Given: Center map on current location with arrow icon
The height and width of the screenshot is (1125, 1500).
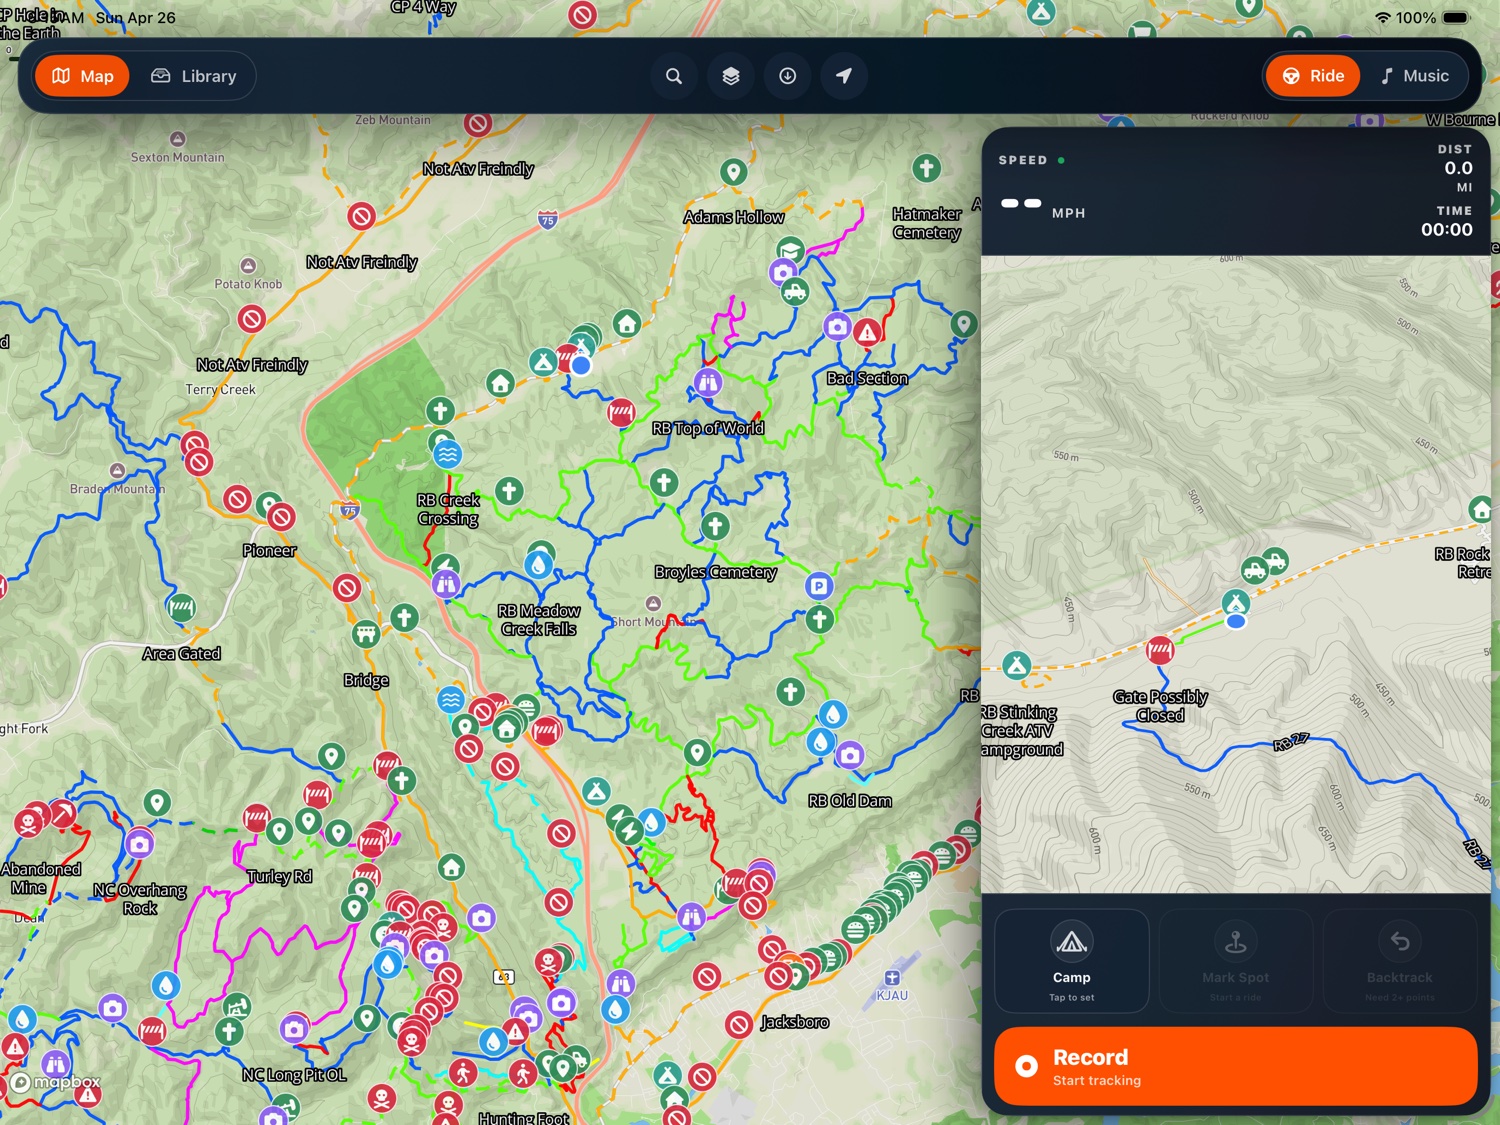Looking at the screenshot, I should click(845, 75).
